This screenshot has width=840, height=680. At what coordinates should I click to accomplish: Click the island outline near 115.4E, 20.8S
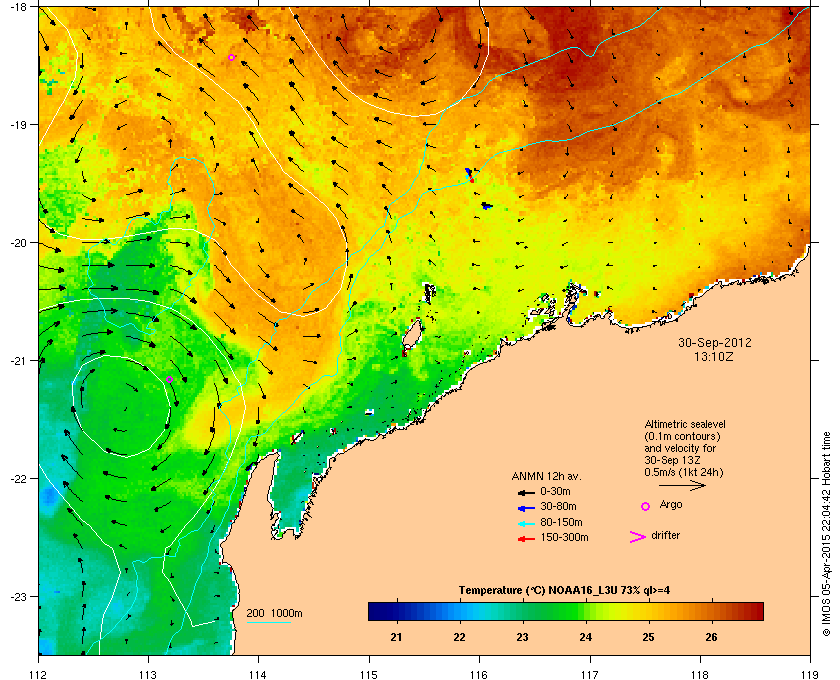pyautogui.click(x=412, y=334)
